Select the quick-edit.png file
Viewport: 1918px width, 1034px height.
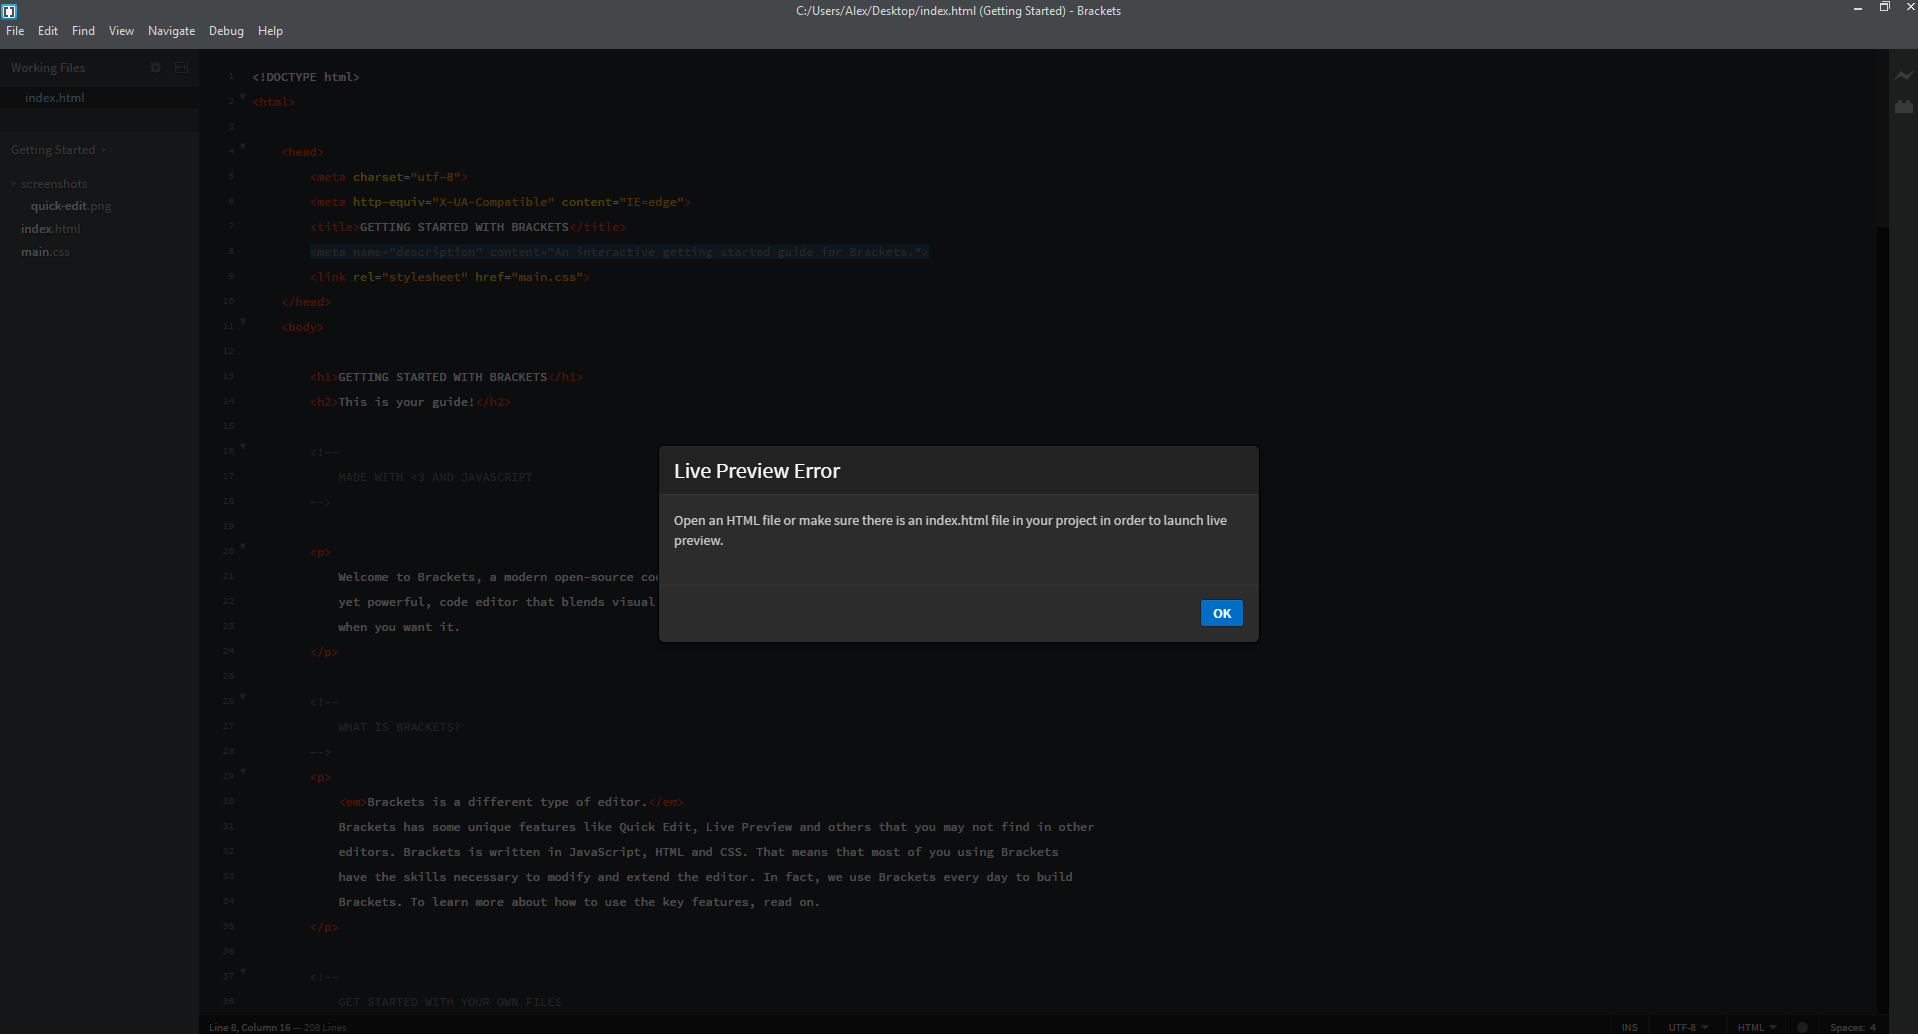pos(70,206)
